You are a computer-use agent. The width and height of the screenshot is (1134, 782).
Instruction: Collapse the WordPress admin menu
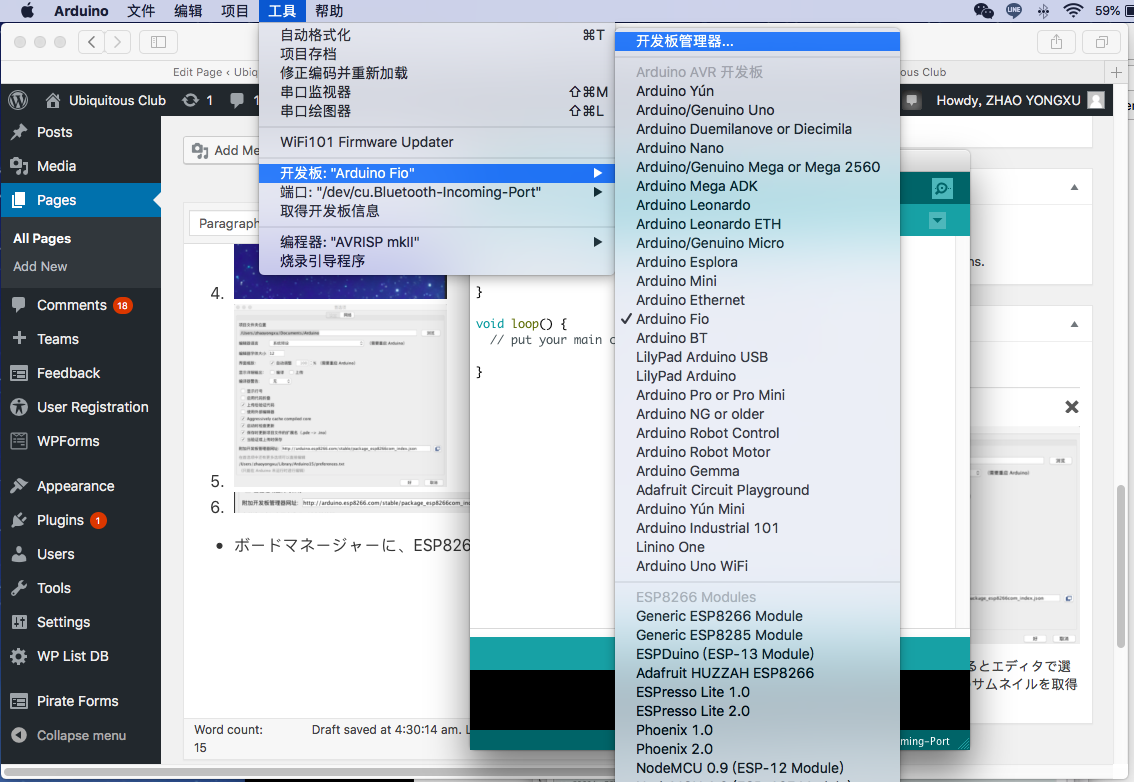click(x=80, y=735)
